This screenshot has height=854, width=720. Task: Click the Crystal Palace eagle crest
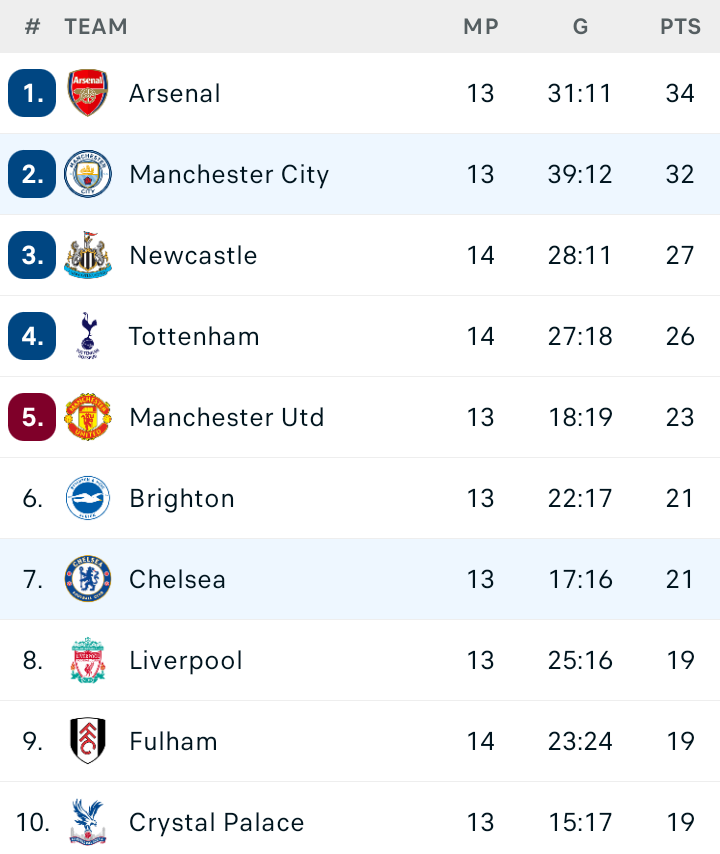88,822
